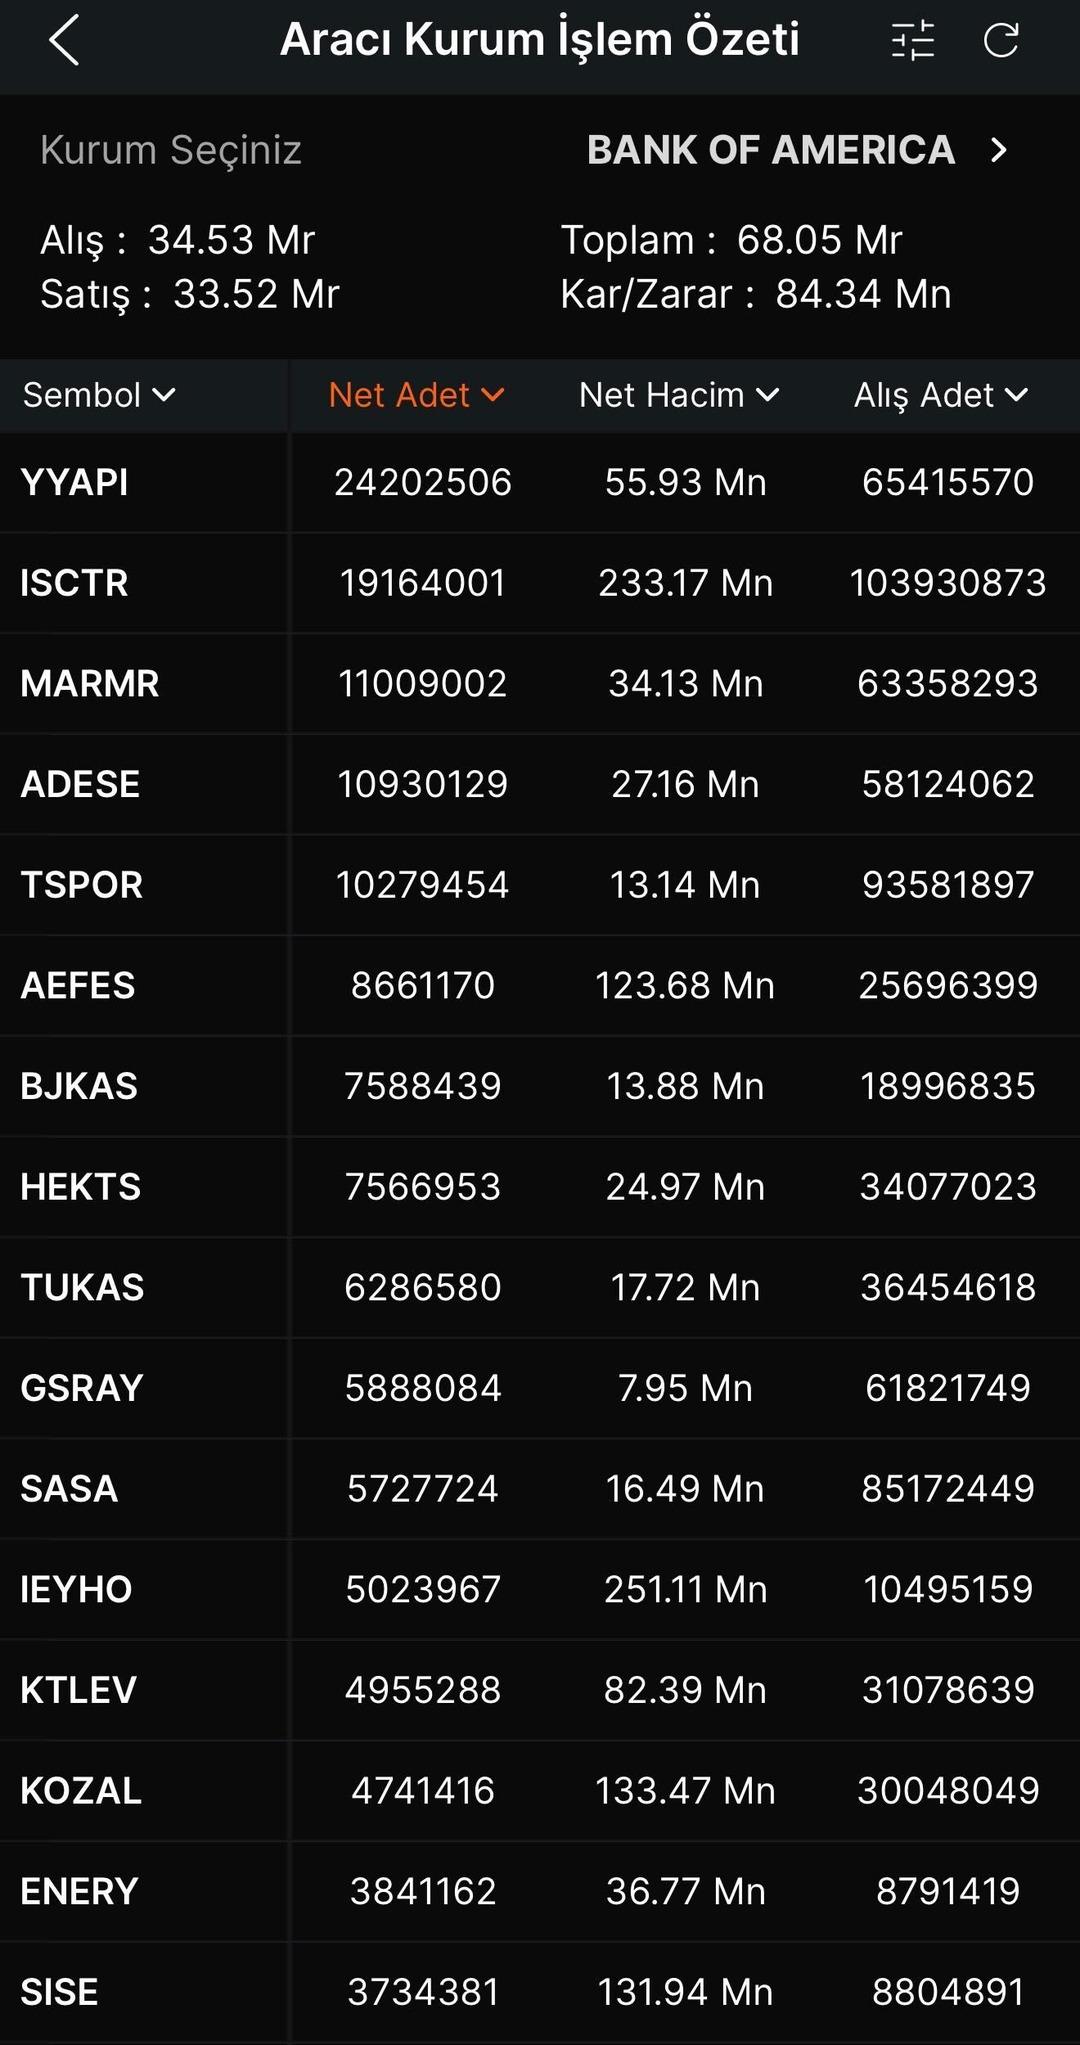Tap the TSPOR symbol
Viewport: 1080px width, 2045px height.
tap(82, 885)
